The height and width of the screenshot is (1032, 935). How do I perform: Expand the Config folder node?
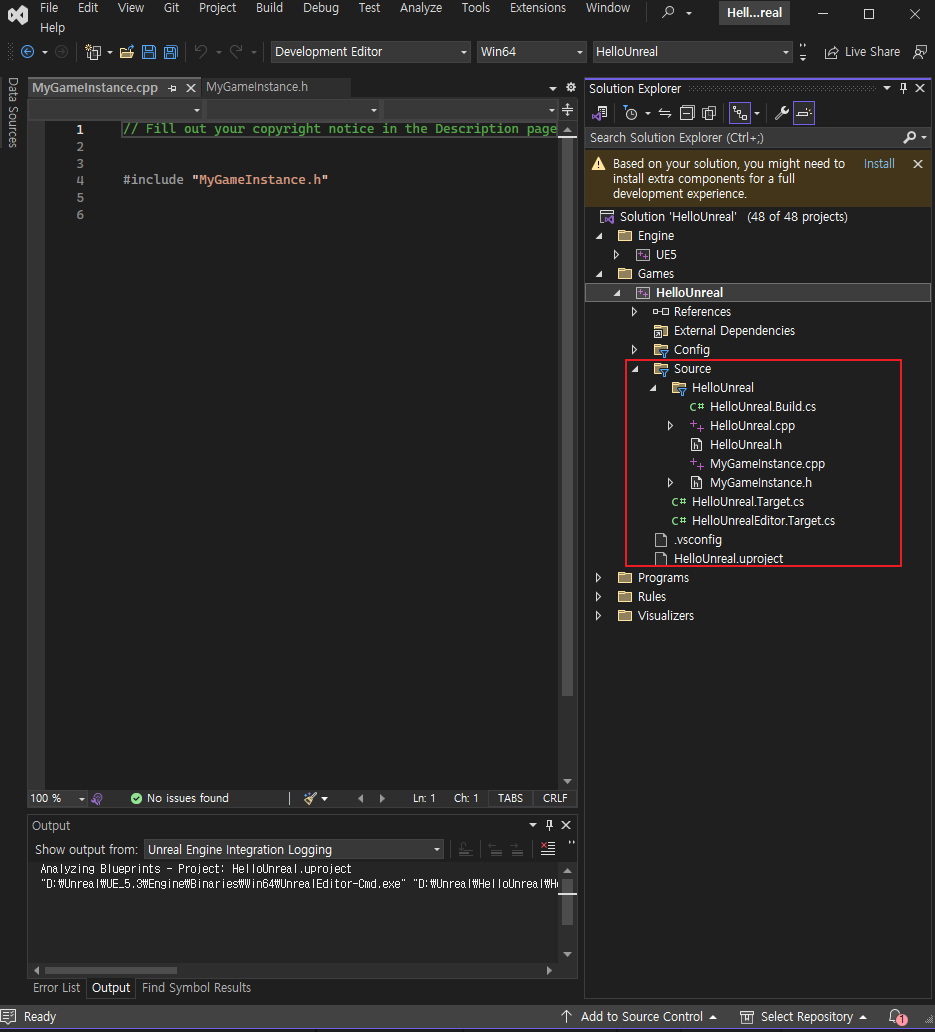pos(634,349)
